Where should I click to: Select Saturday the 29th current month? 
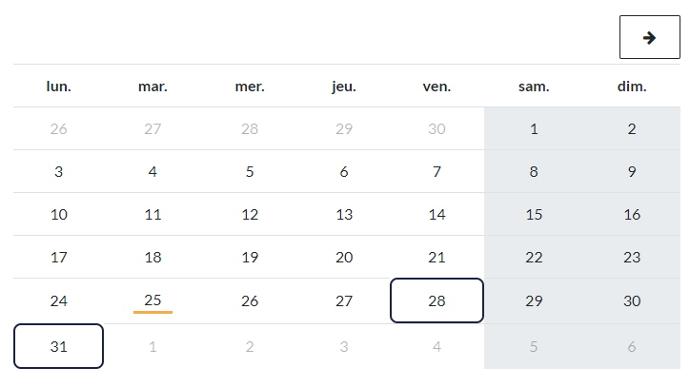(534, 300)
